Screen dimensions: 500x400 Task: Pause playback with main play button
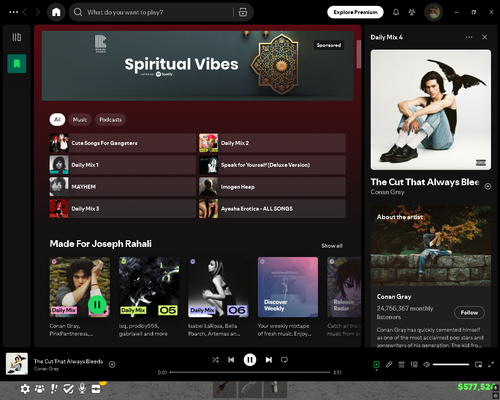pos(250,360)
